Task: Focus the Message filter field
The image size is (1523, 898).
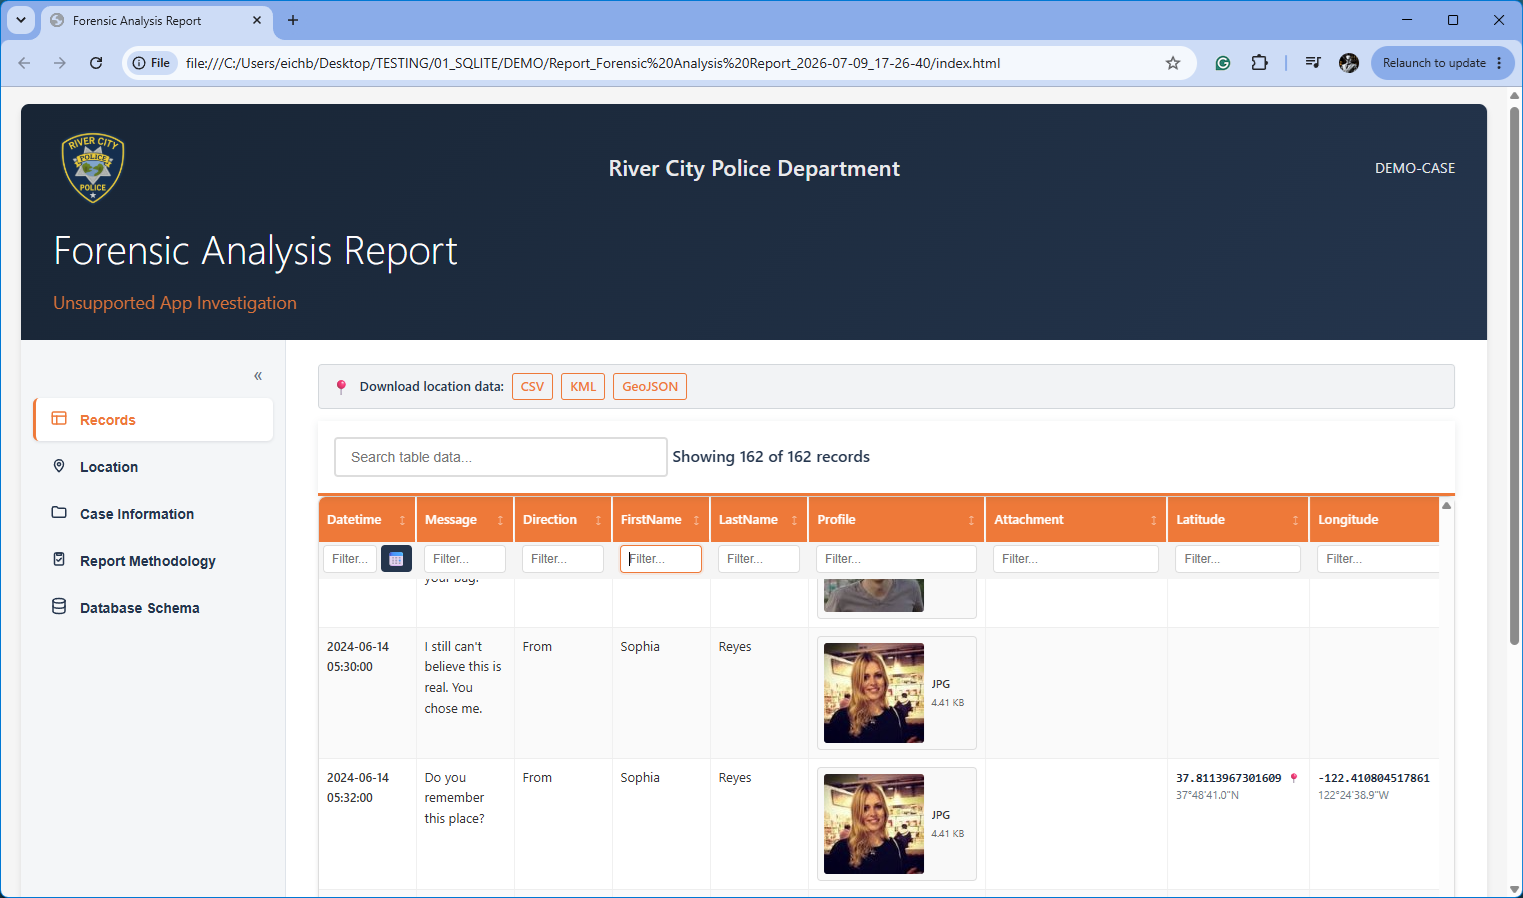Action: (x=465, y=559)
